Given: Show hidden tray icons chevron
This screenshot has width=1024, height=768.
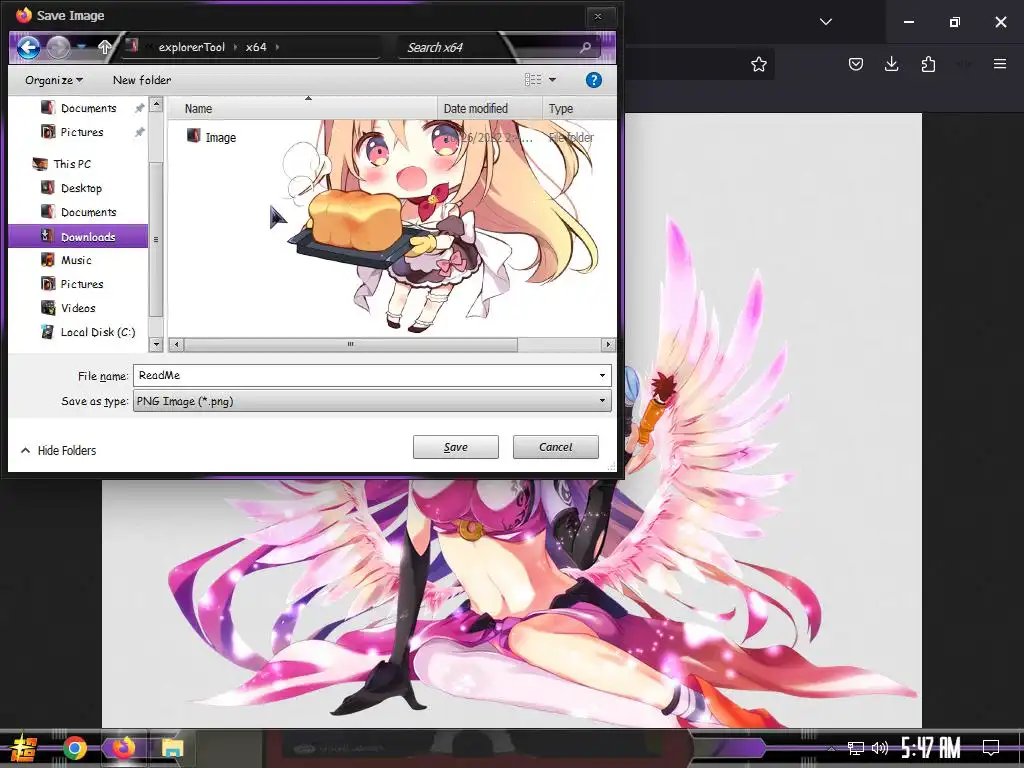Looking at the screenshot, I should click(831, 748).
